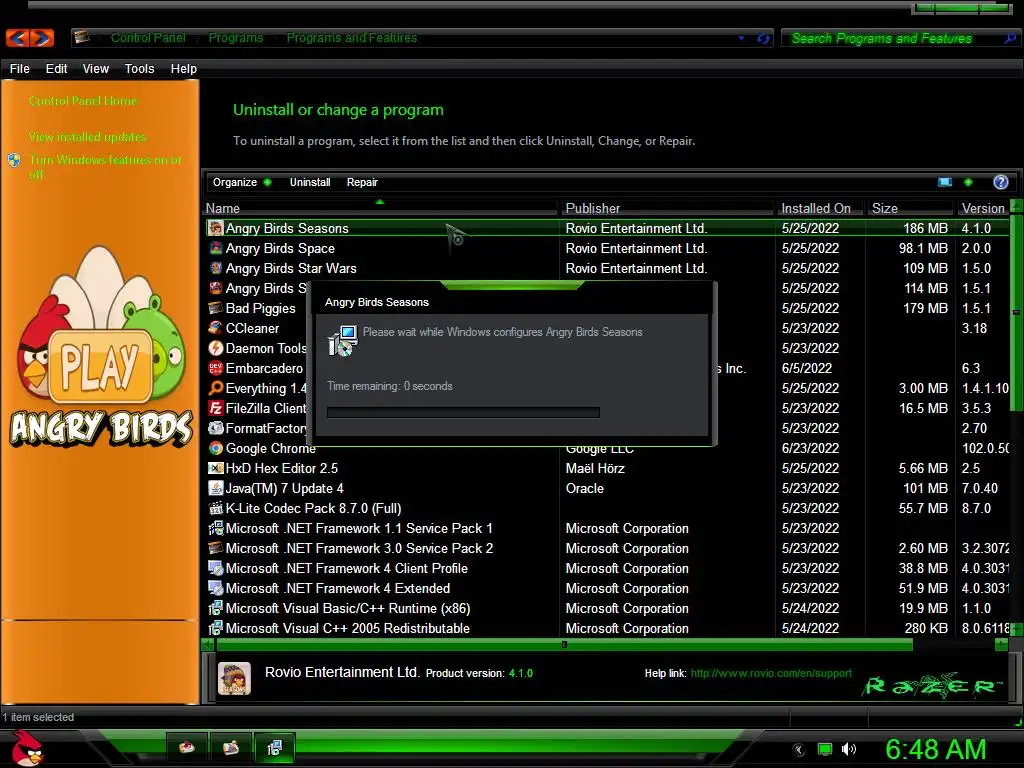Click the K-Lite Codec Pack icon
Image resolution: width=1024 pixels, height=768 pixels.
pyautogui.click(x=216, y=508)
